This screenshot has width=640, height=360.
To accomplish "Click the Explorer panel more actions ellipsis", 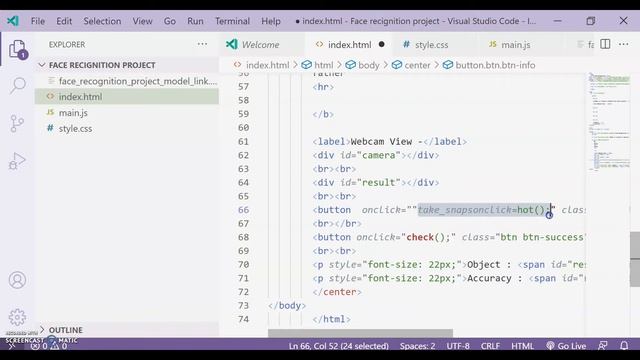I will point(202,44).
